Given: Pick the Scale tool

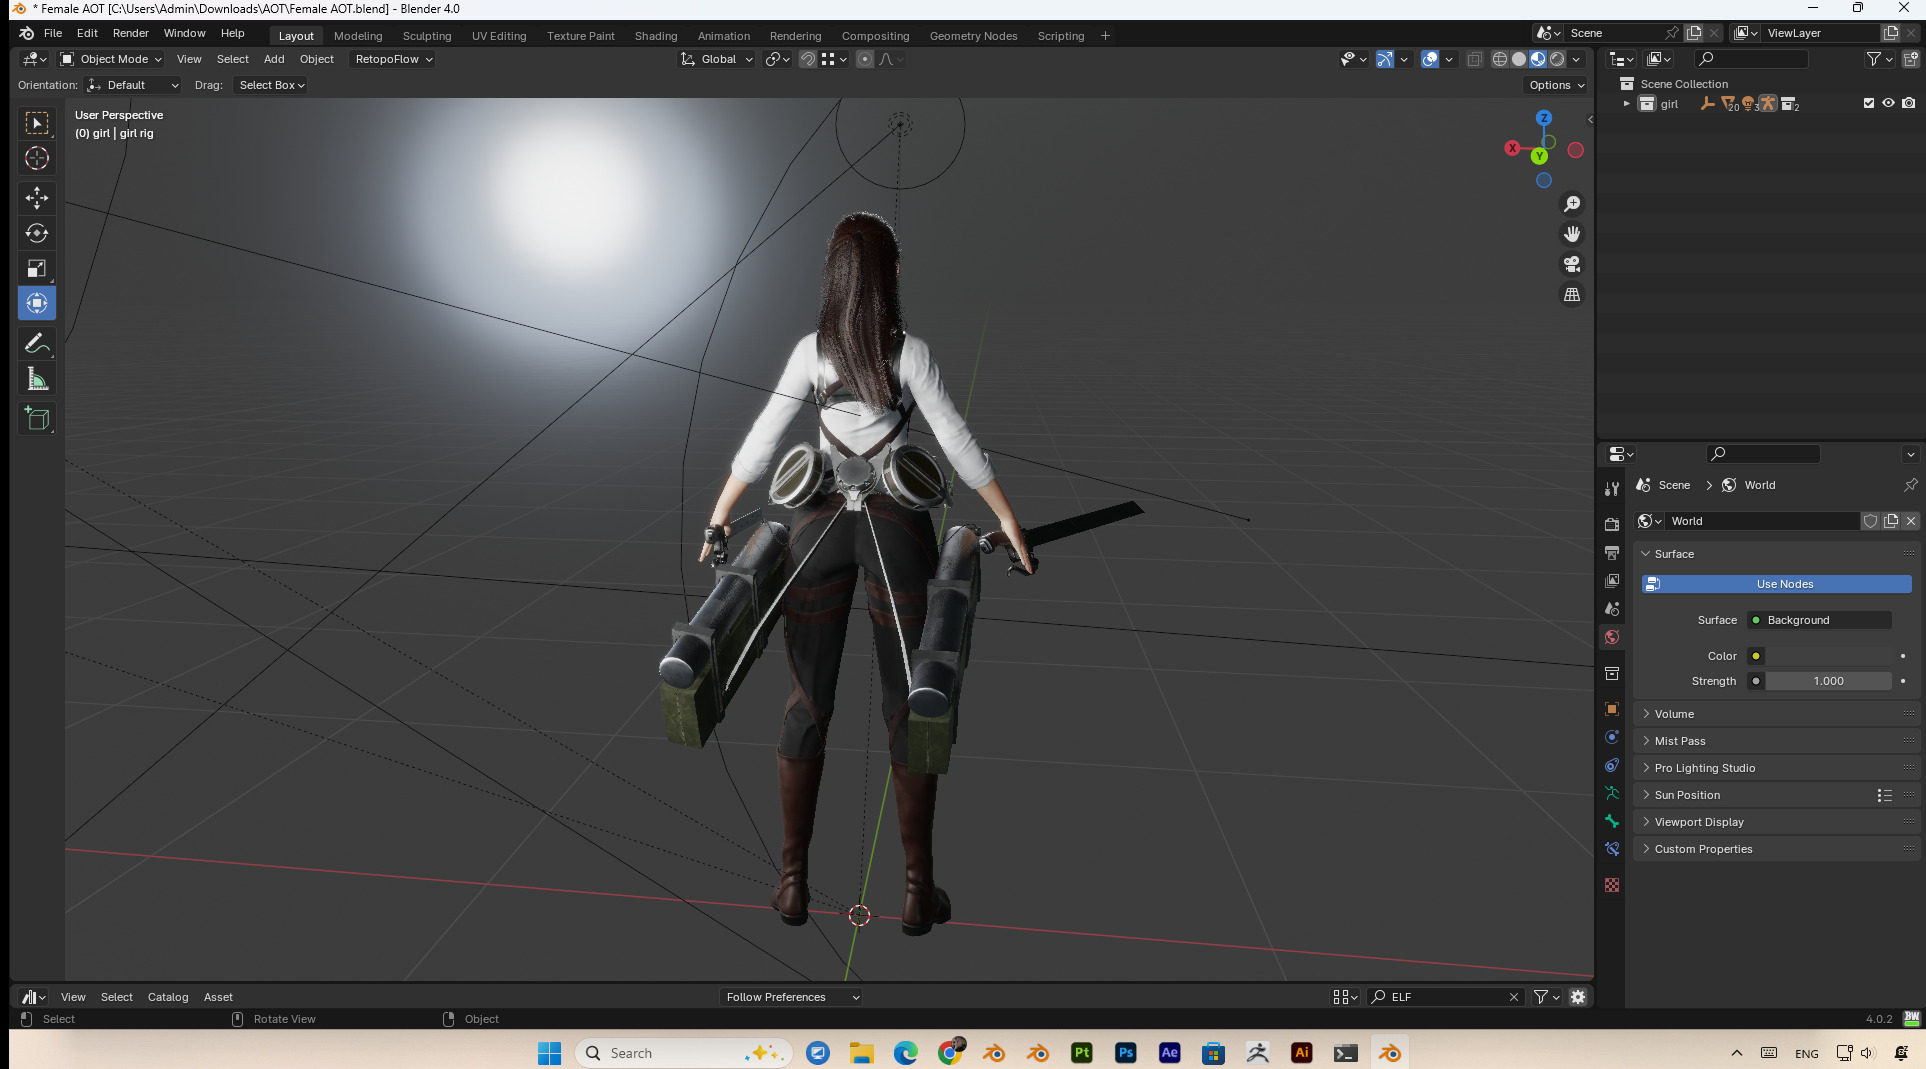Looking at the screenshot, I should pos(37,268).
